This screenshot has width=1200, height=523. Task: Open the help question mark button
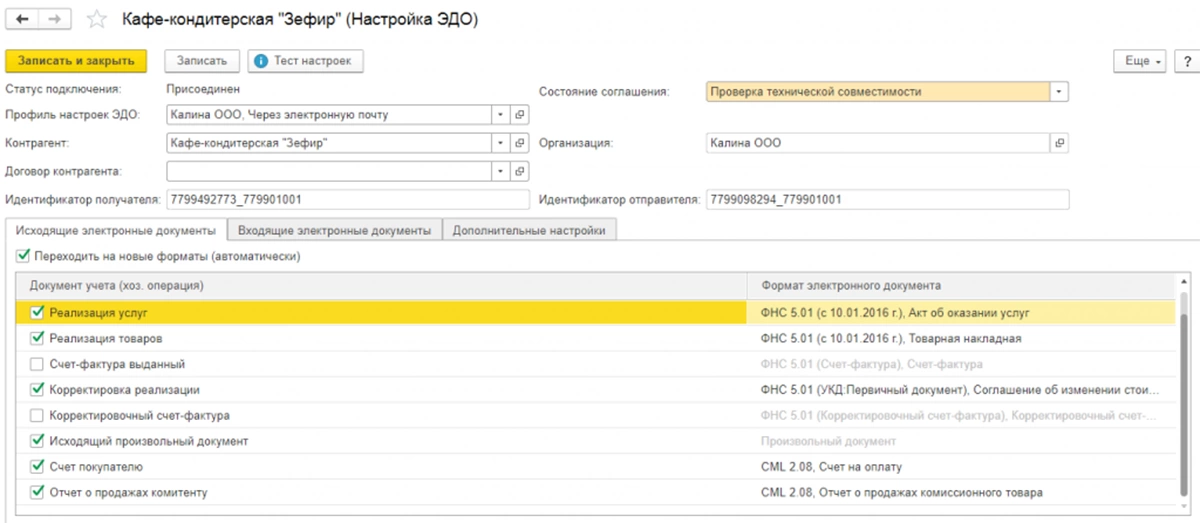(1189, 61)
